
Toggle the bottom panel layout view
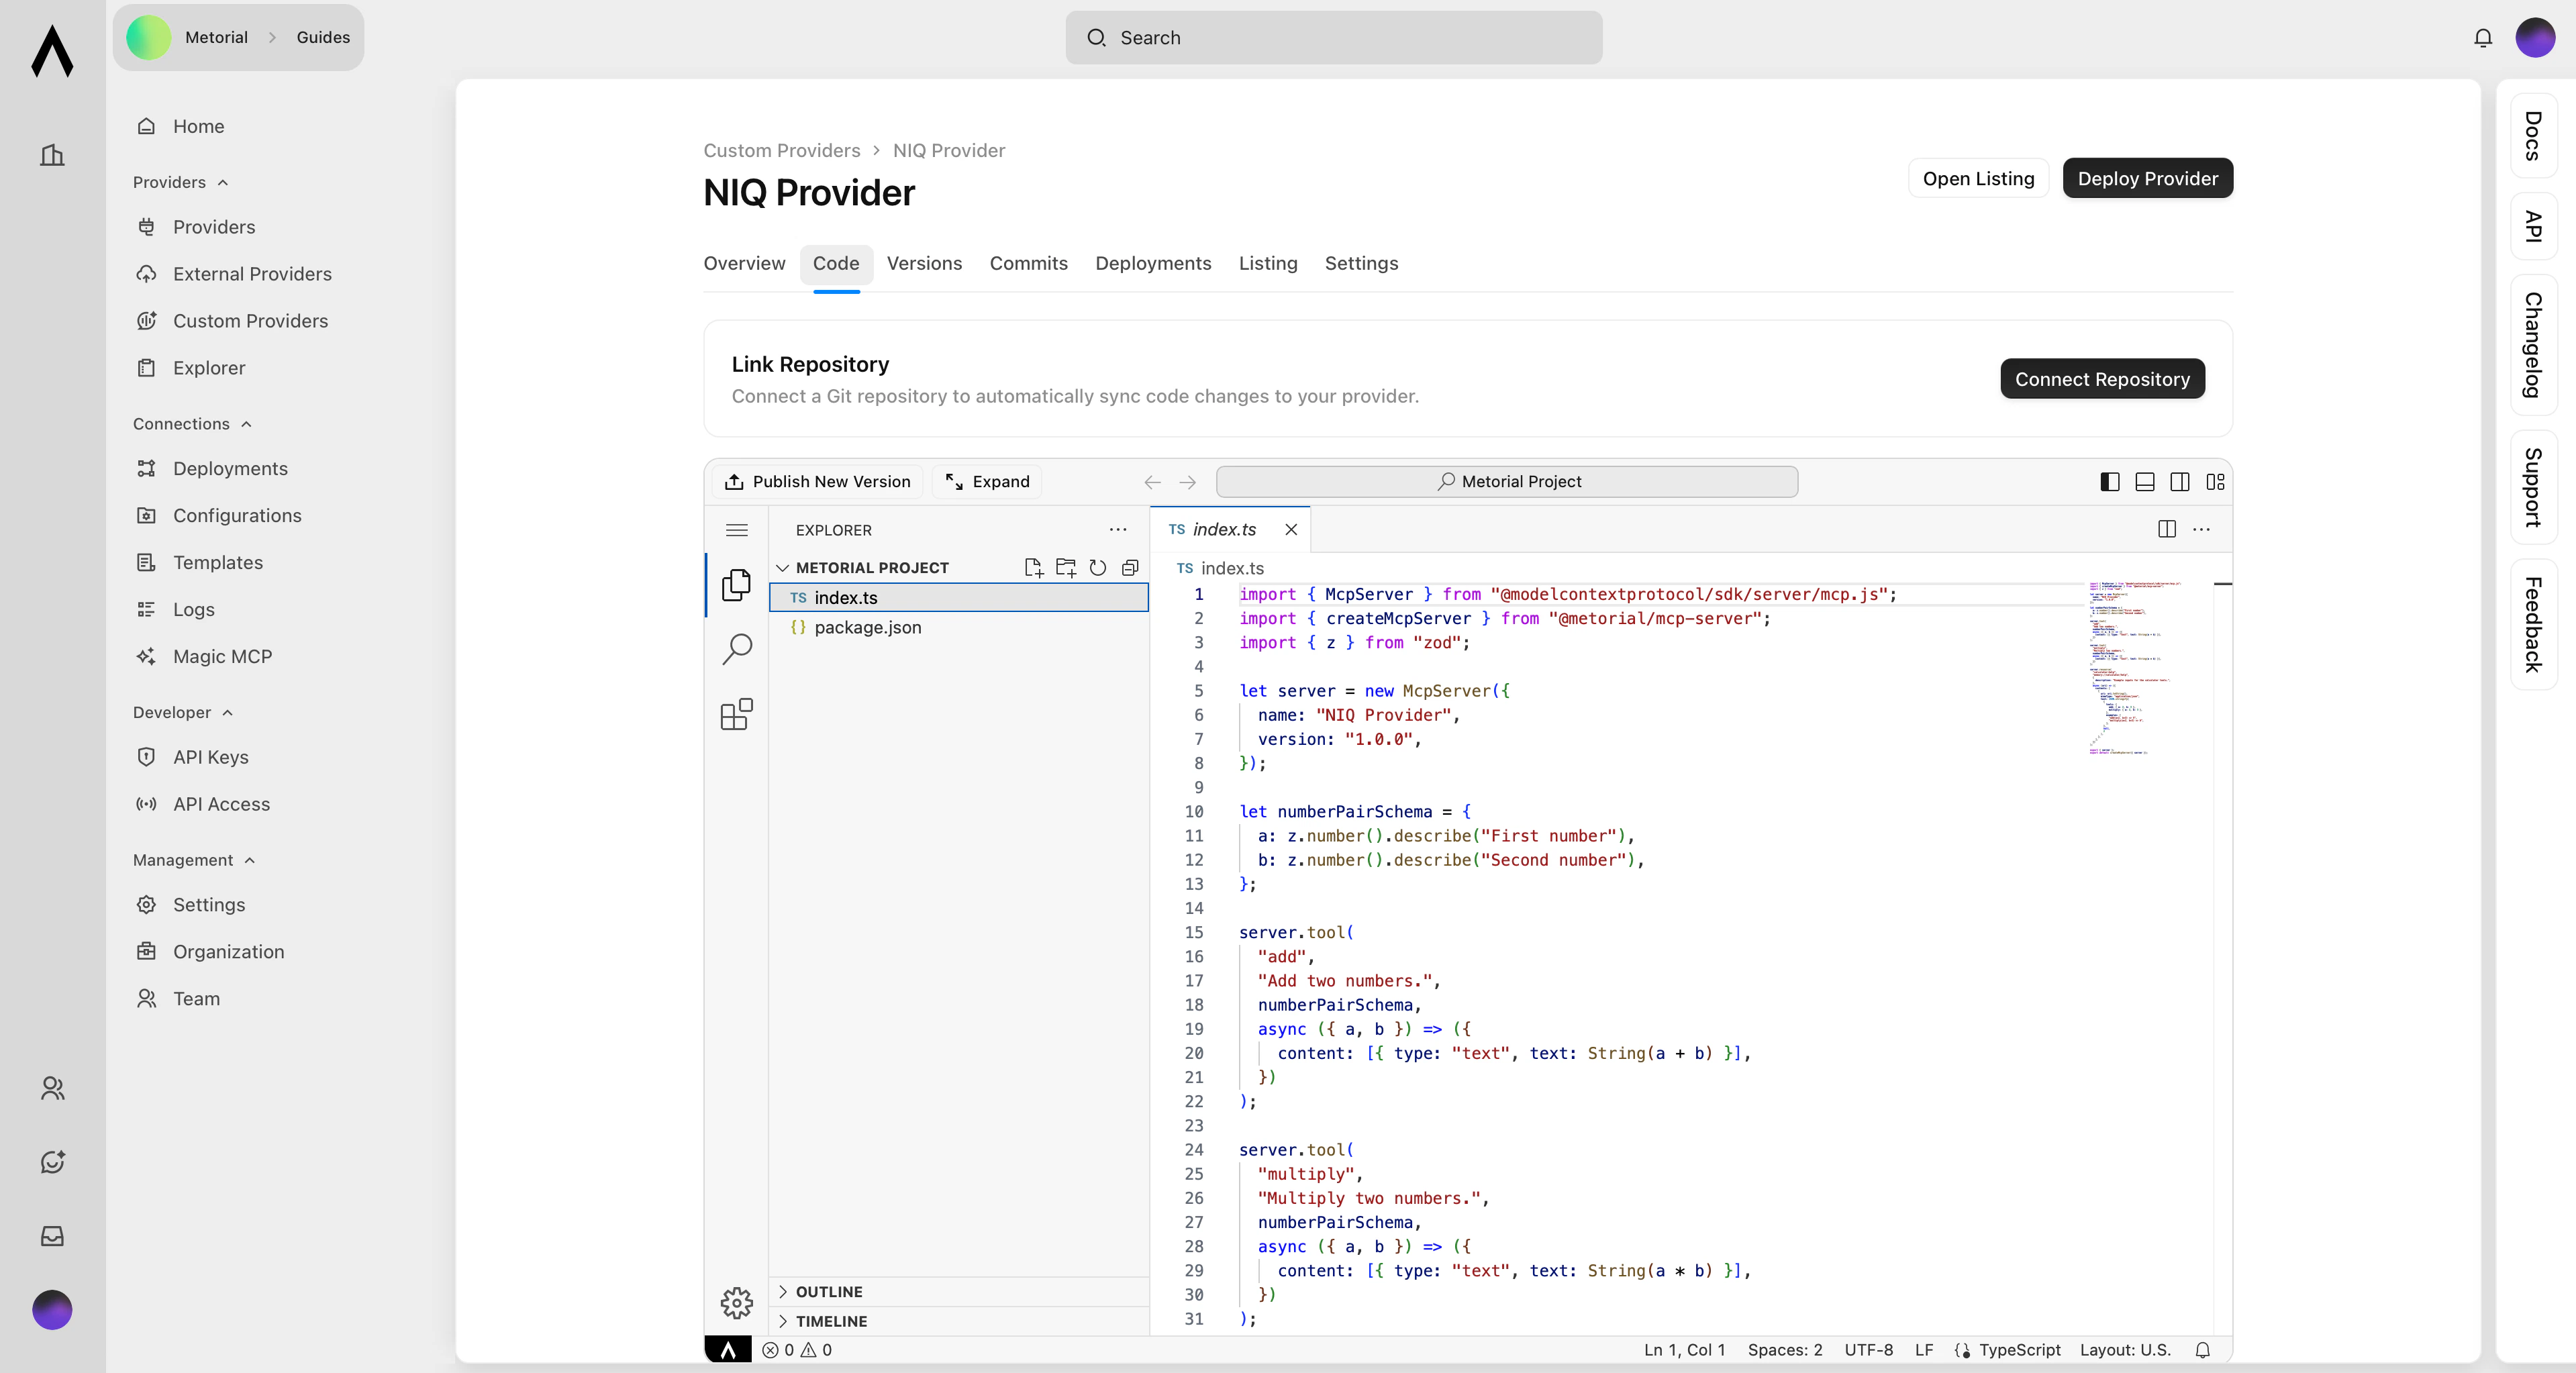[x=2144, y=482]
